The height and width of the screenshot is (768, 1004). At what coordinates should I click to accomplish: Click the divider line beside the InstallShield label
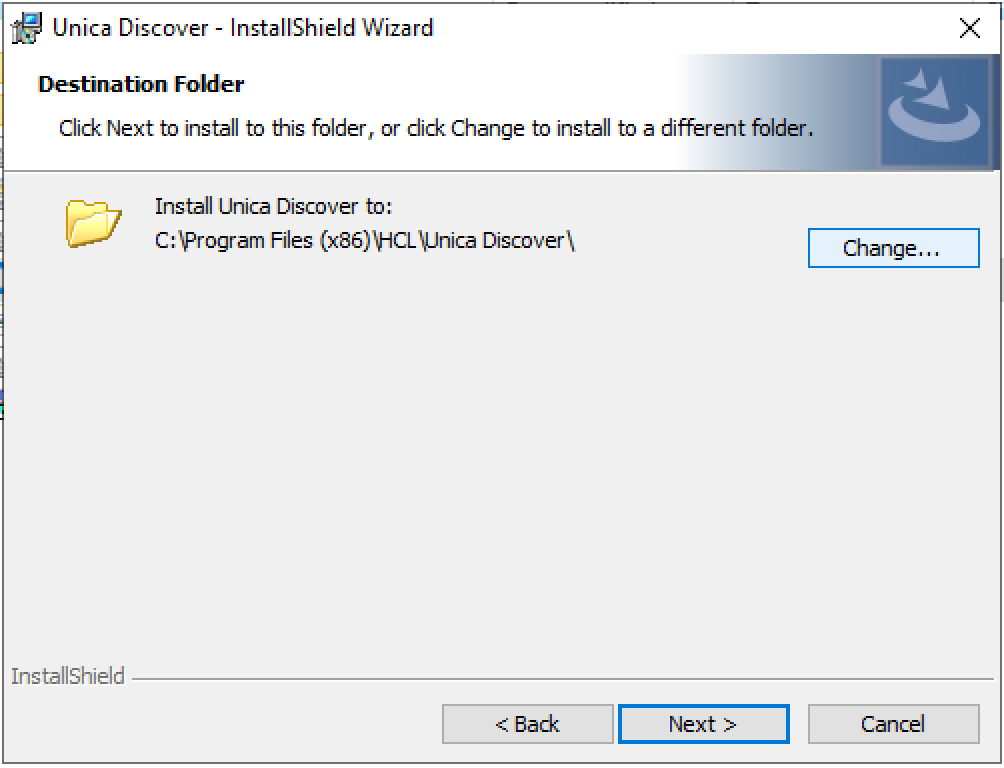560,679
